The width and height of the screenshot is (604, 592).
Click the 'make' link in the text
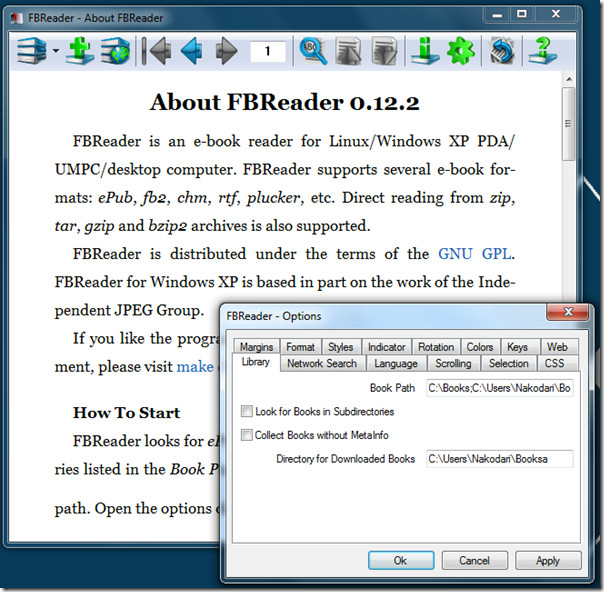pyautogui.click(x=195, y=367)
